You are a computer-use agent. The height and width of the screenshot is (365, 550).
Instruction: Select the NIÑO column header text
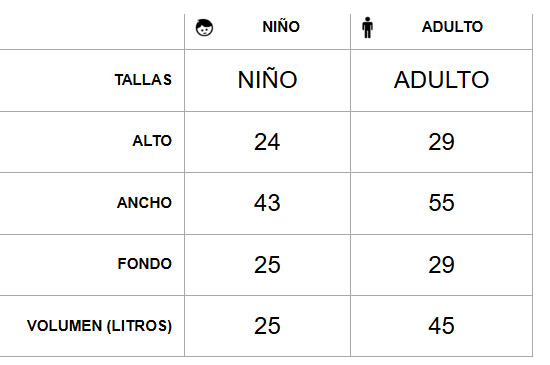click(281, 27)
